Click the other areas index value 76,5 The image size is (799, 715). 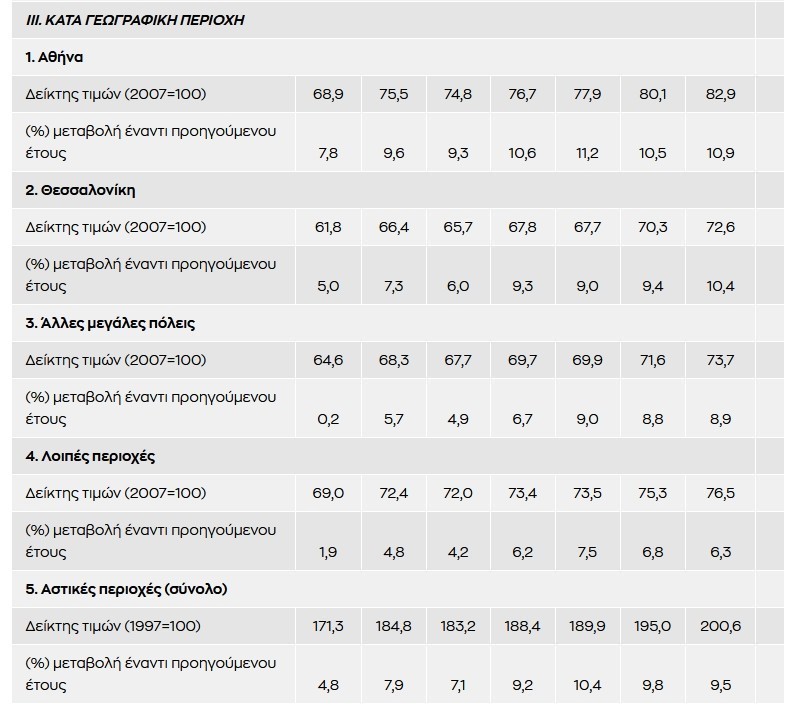coord(720,493)
